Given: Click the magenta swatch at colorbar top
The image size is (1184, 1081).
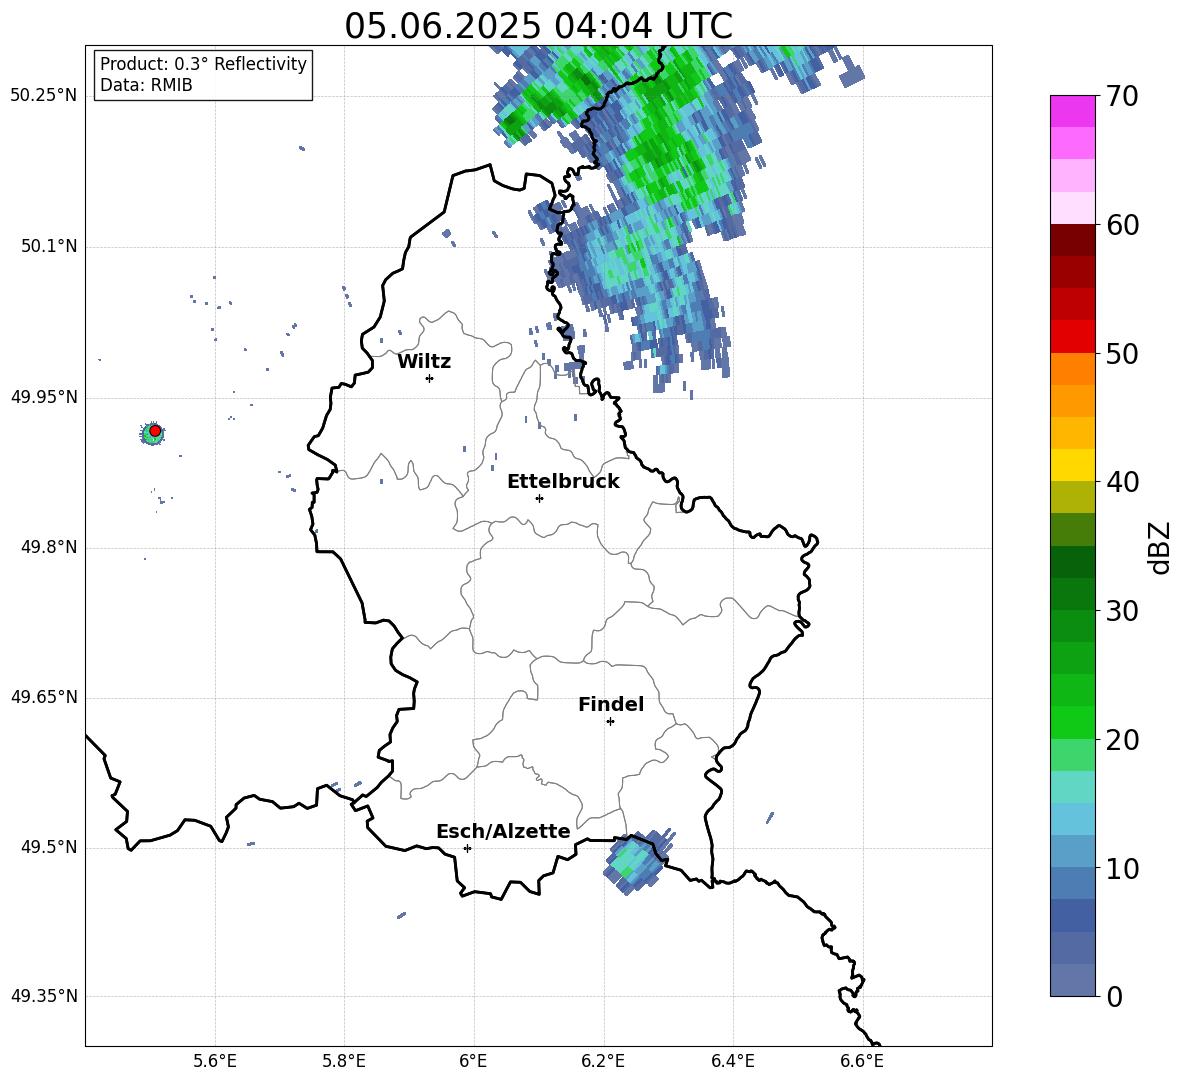Looking at the screenshot, I should (1073, 111).
